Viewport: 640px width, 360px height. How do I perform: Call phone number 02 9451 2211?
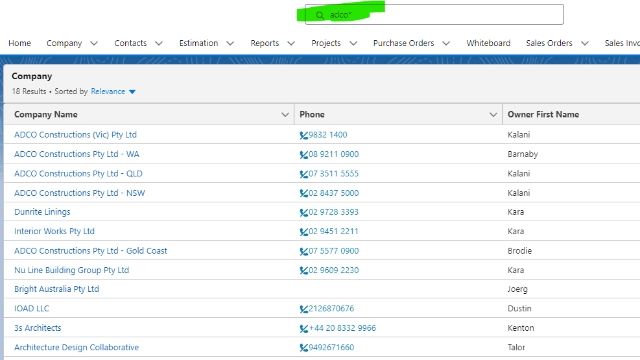[333, 231]
